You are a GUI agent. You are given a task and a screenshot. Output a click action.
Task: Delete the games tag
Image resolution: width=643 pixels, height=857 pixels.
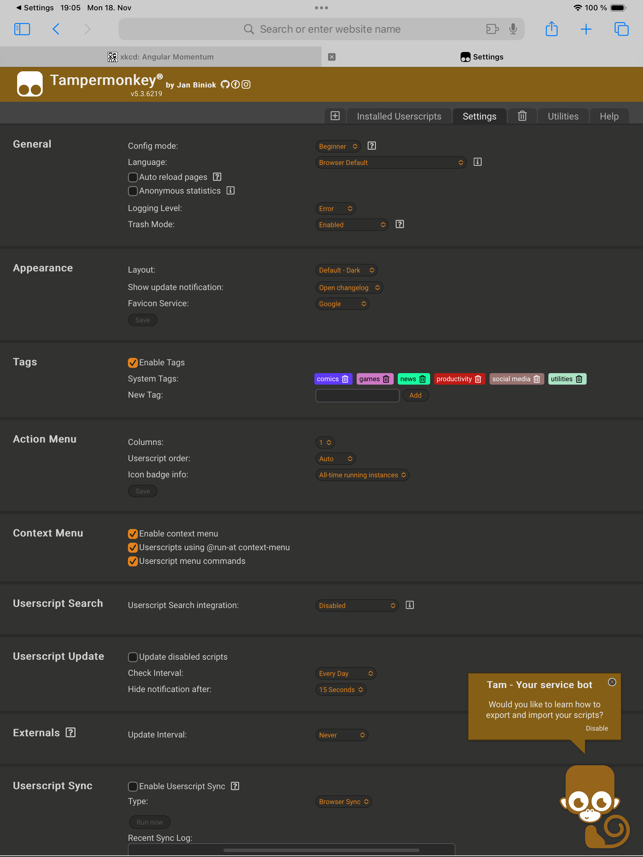(386, 379)
